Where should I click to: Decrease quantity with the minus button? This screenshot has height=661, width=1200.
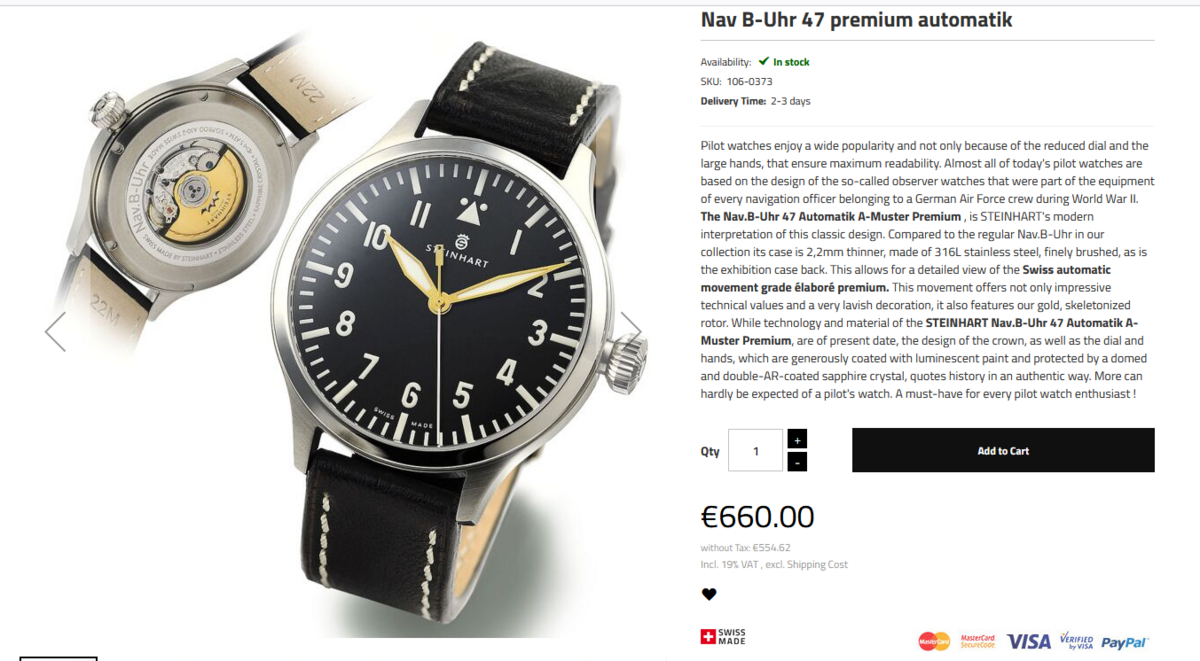[x=797, y=462]
